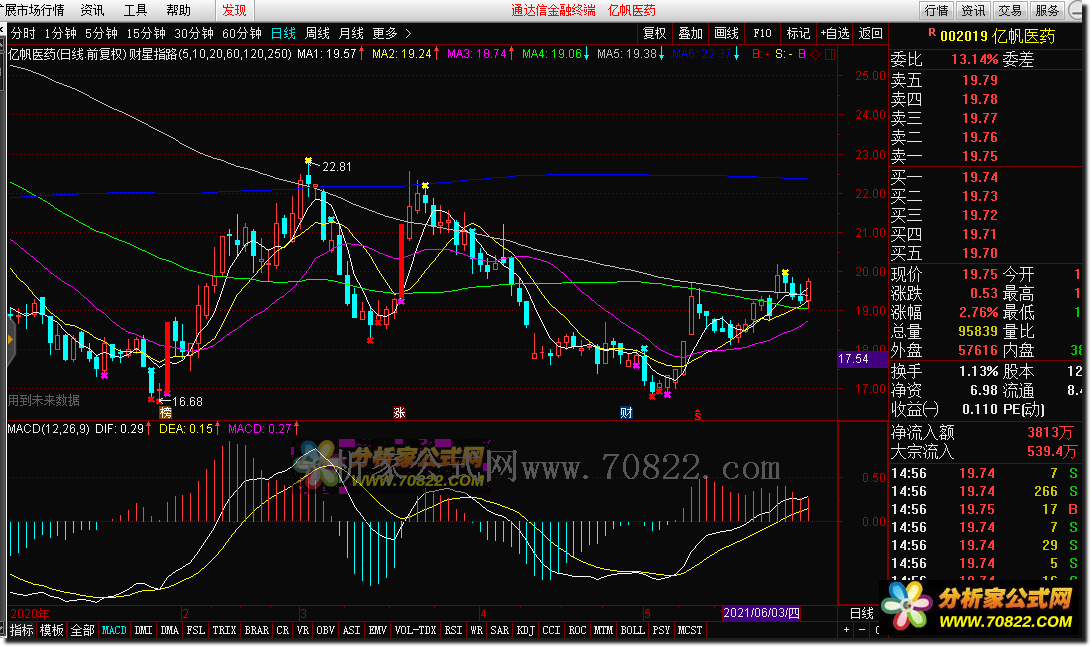Click the 标记 mark button
This screenshot has width=1092, height=647.
click(798, 33)
